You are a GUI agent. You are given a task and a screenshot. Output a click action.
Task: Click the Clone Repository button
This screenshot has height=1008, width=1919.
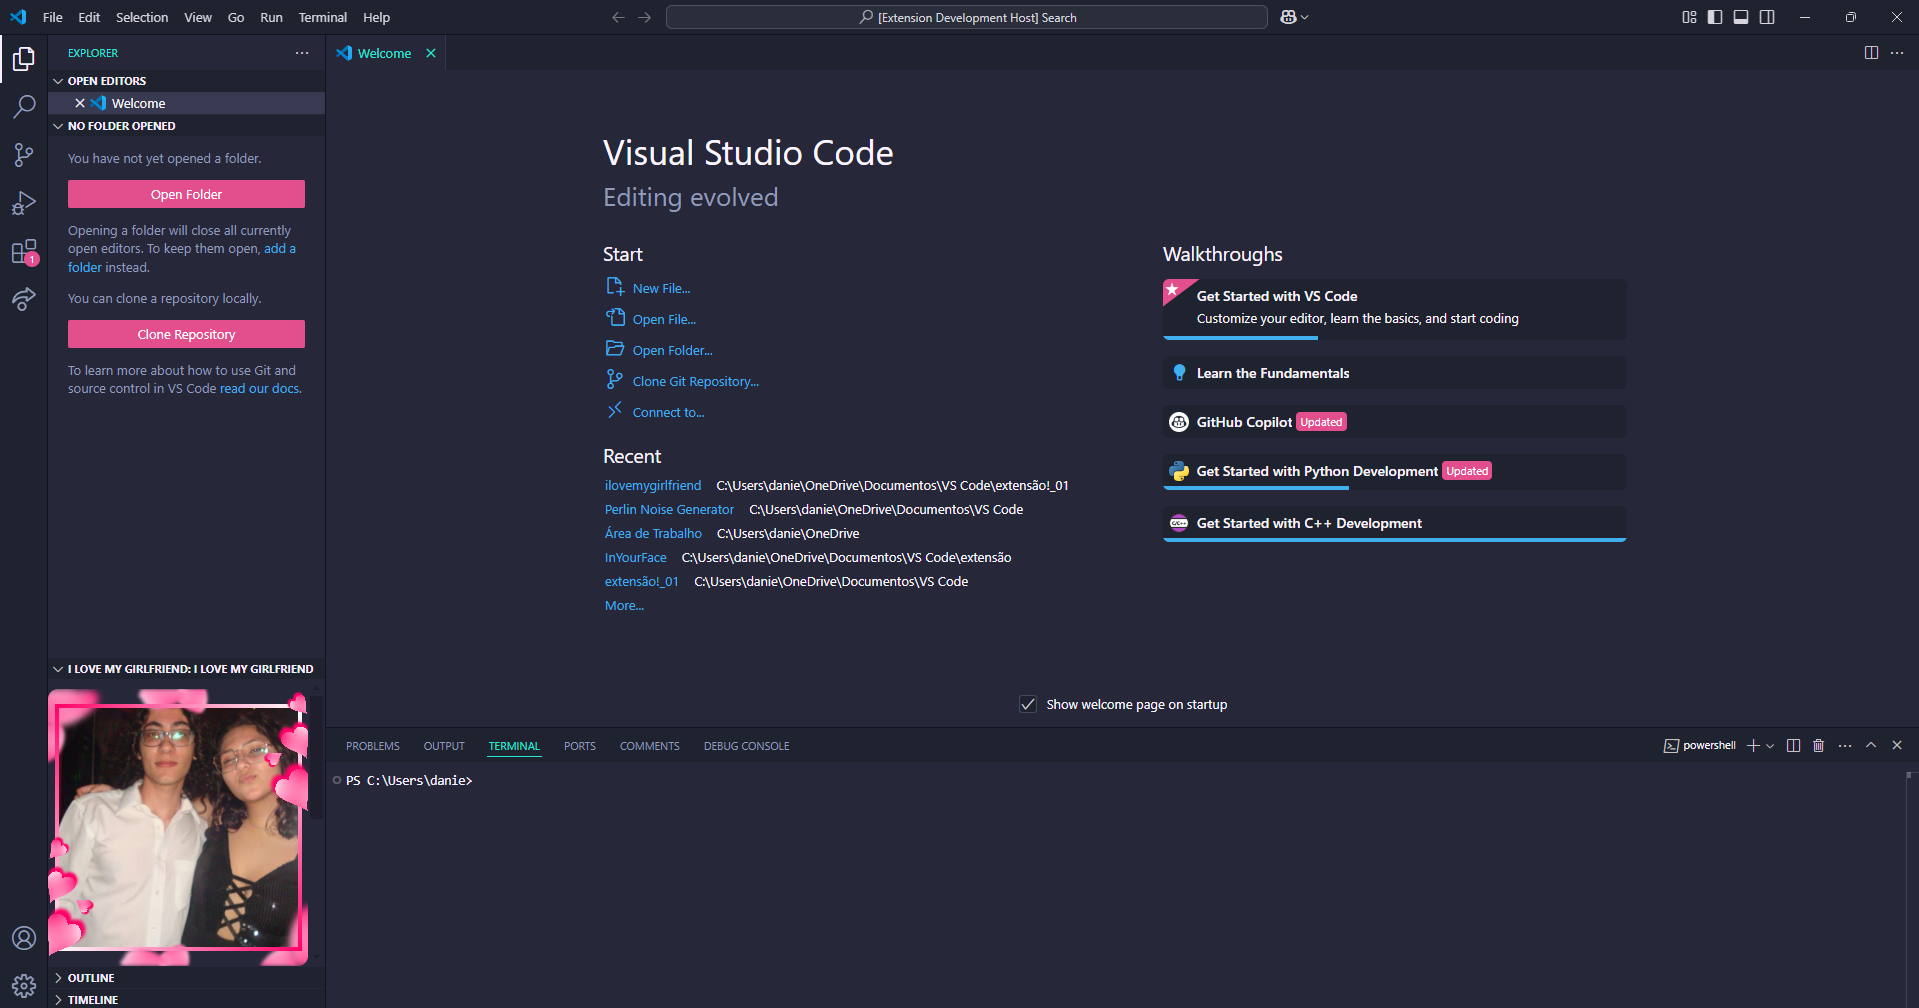186,334
